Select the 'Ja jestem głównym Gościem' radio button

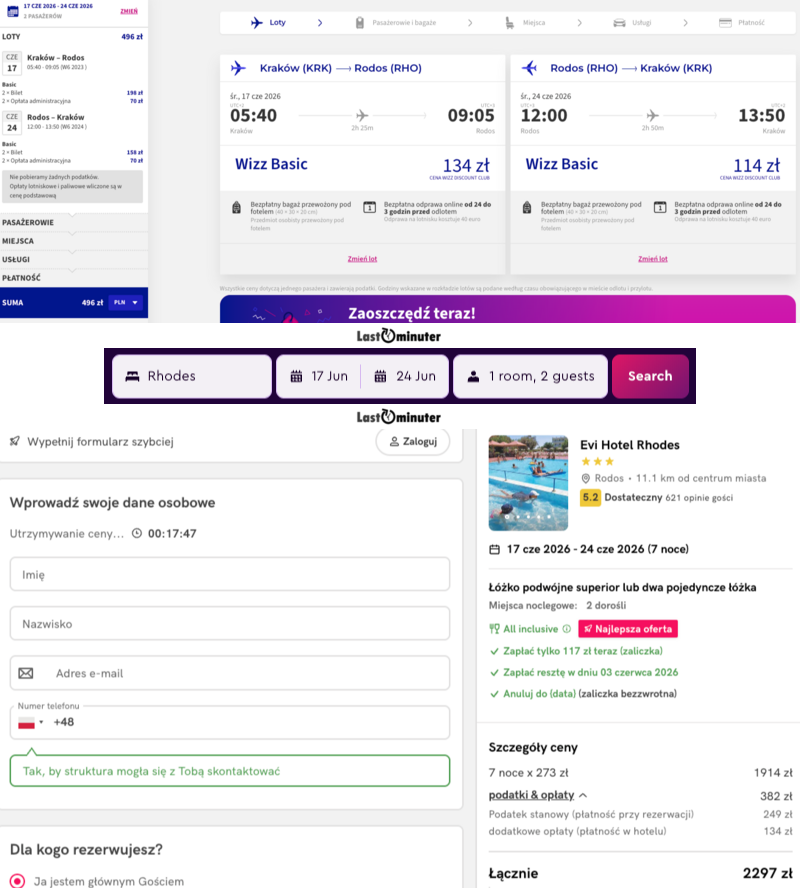17,881
